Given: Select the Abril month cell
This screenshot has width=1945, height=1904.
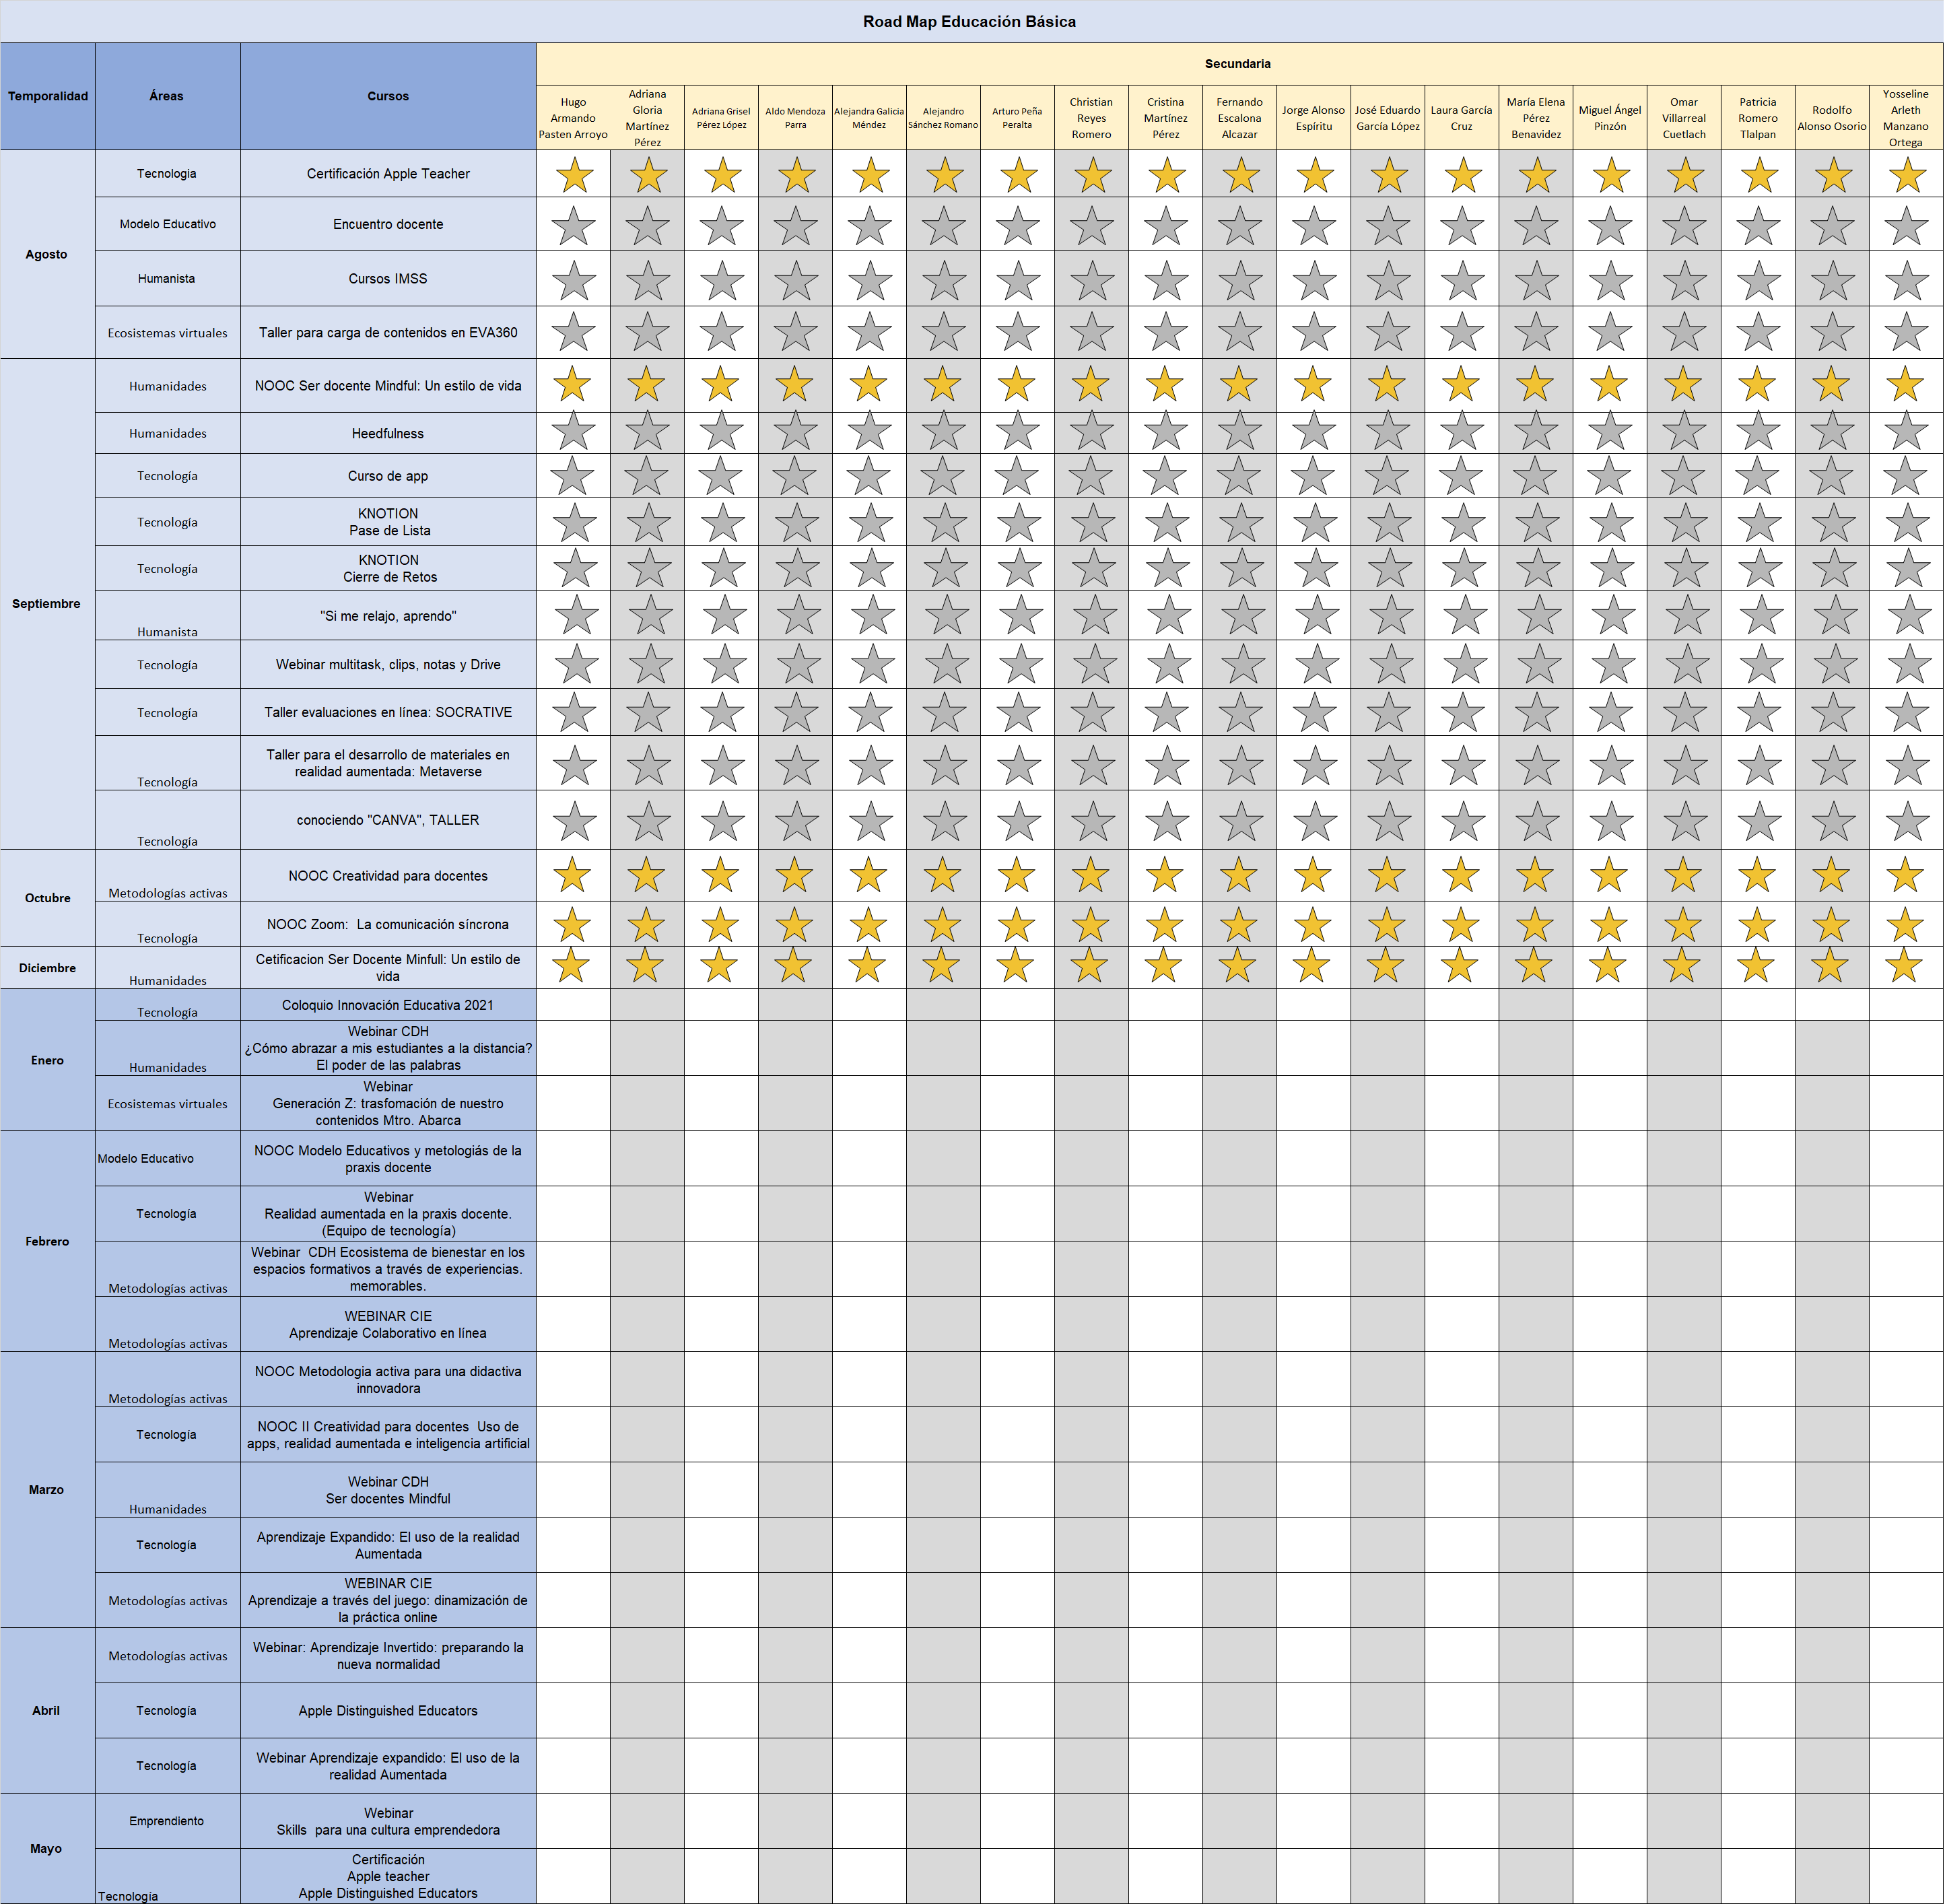Looking at the screenshot, I should (x=48, y=1710).
